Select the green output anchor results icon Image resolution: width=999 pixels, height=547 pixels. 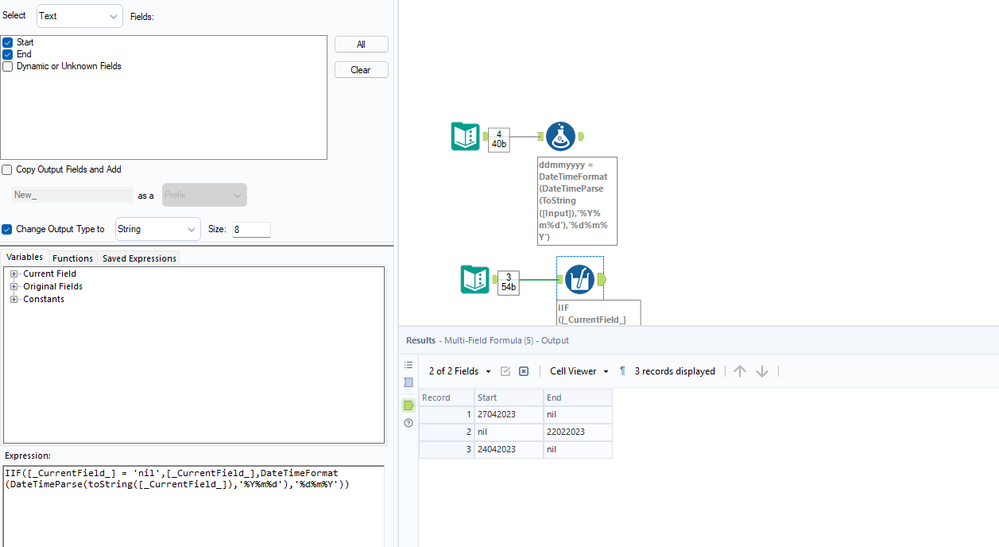pyautogui.click(x=408, y=405)
